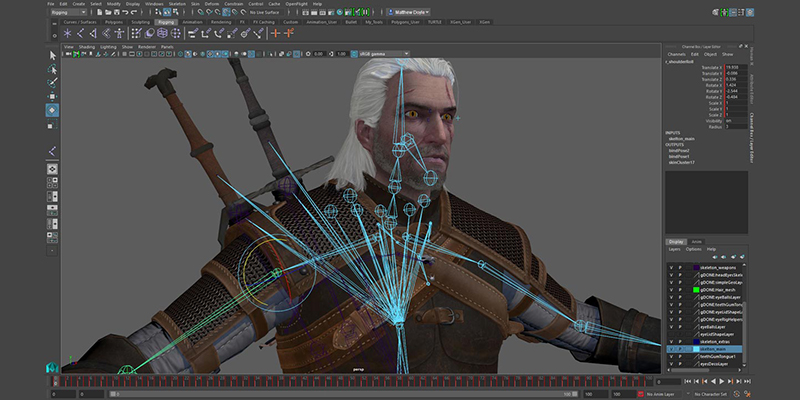Image resolution: width=800 pixels, height=400 pixels.
Task: Open the Rigging menu set dropdown
Action: coord(68,12)
